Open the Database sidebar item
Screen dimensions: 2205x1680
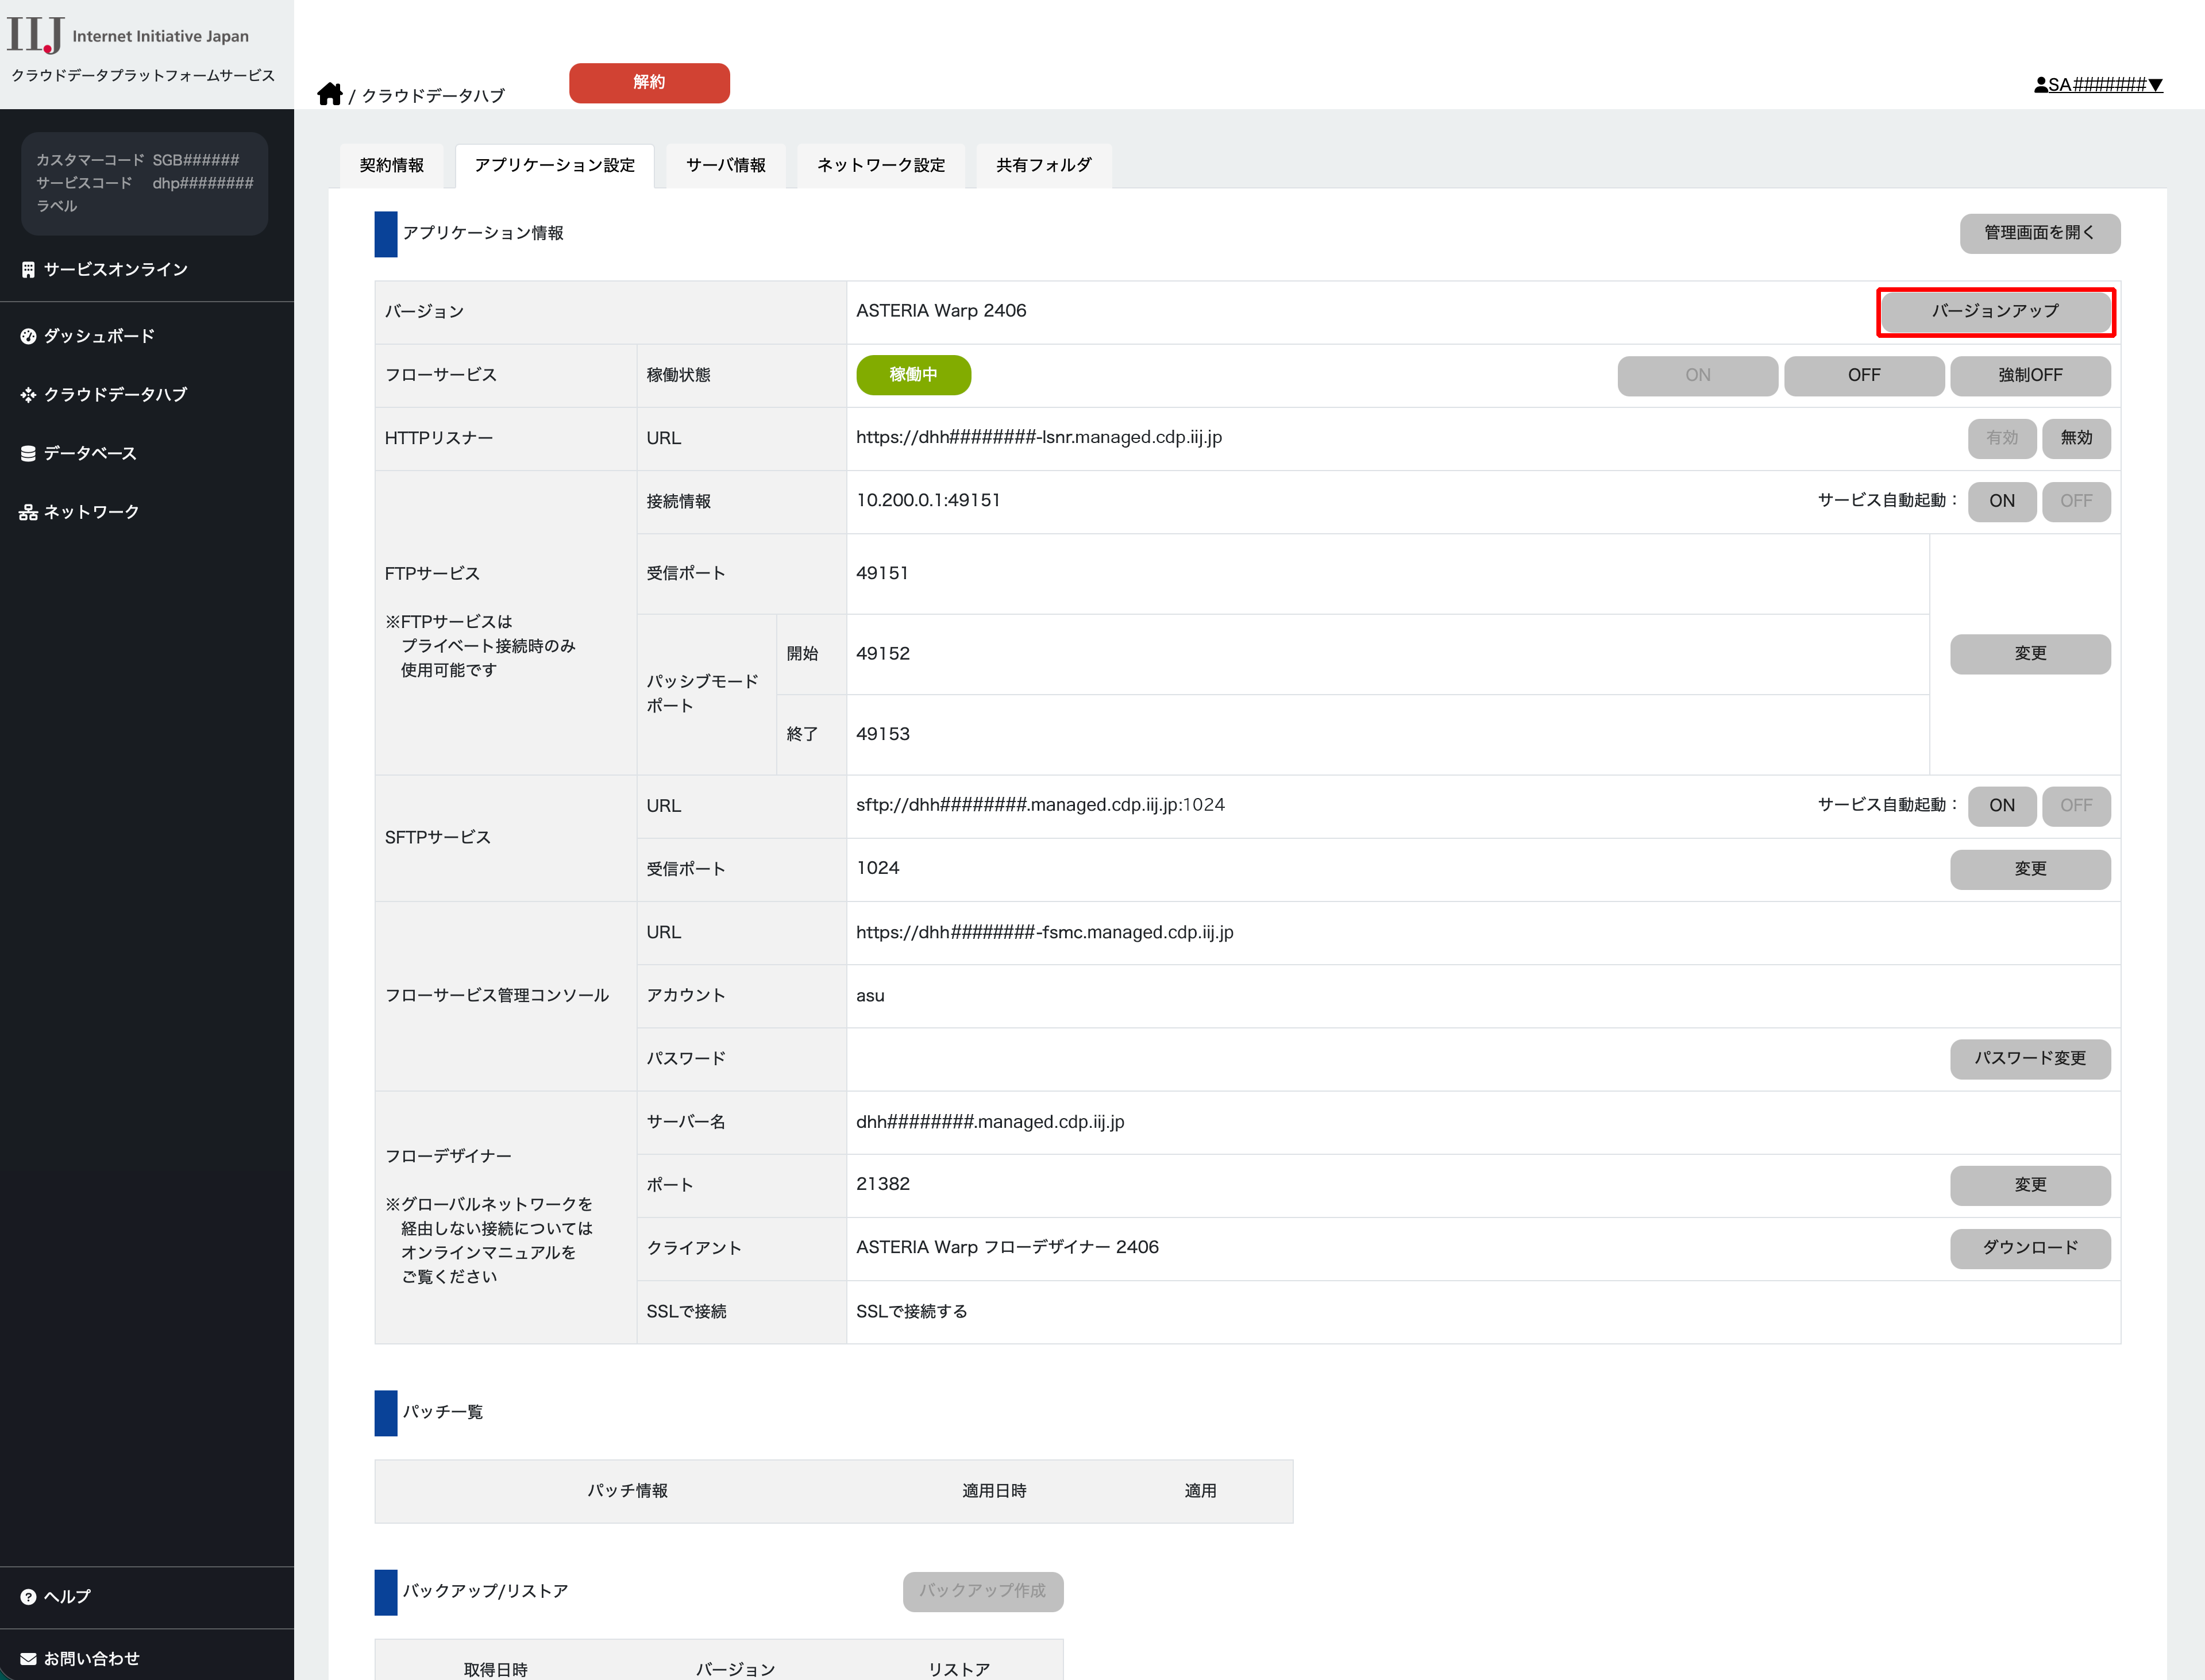(89, 453)
